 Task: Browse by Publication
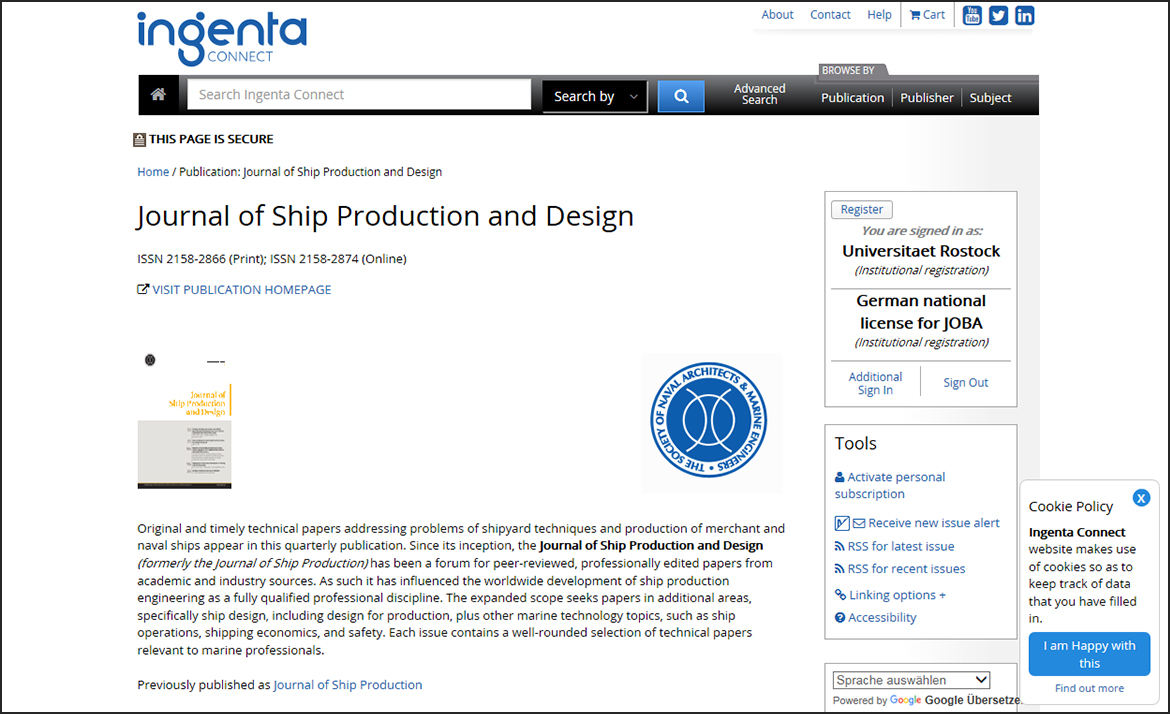[852, 98]
